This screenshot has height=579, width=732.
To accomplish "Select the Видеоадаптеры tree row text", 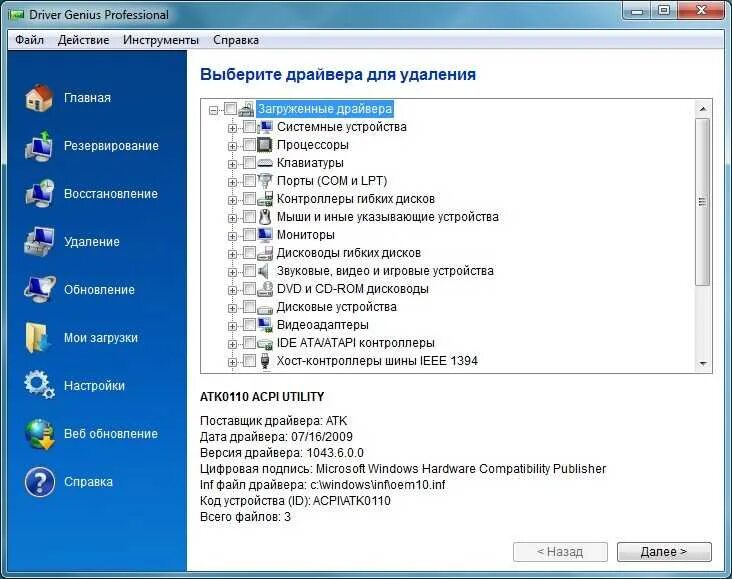I will pos(323,325).
